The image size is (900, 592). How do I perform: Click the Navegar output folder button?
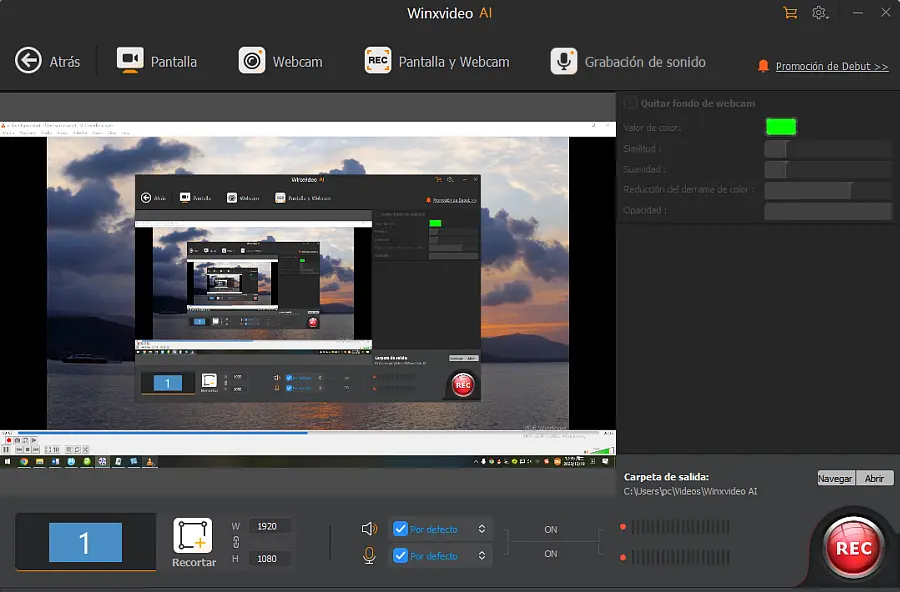[836, 478]
